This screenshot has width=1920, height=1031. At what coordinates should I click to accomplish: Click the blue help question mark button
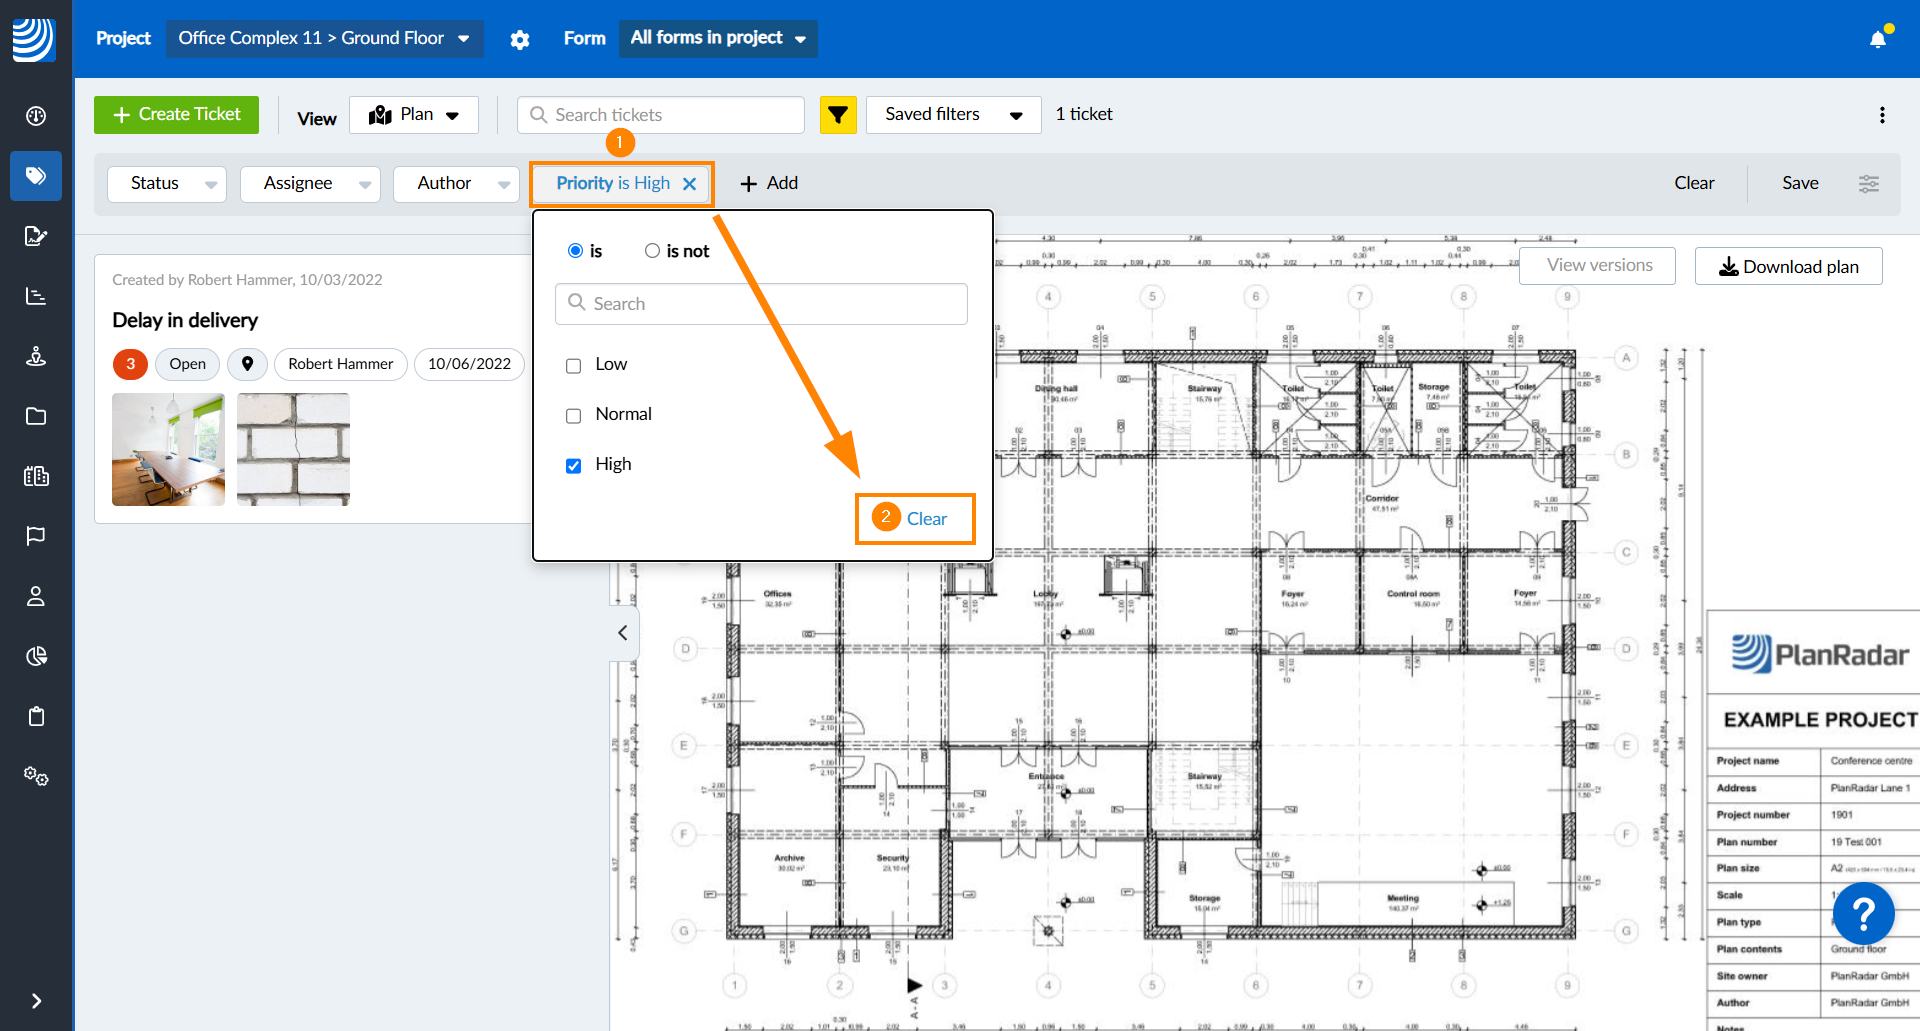(1863, 913)
